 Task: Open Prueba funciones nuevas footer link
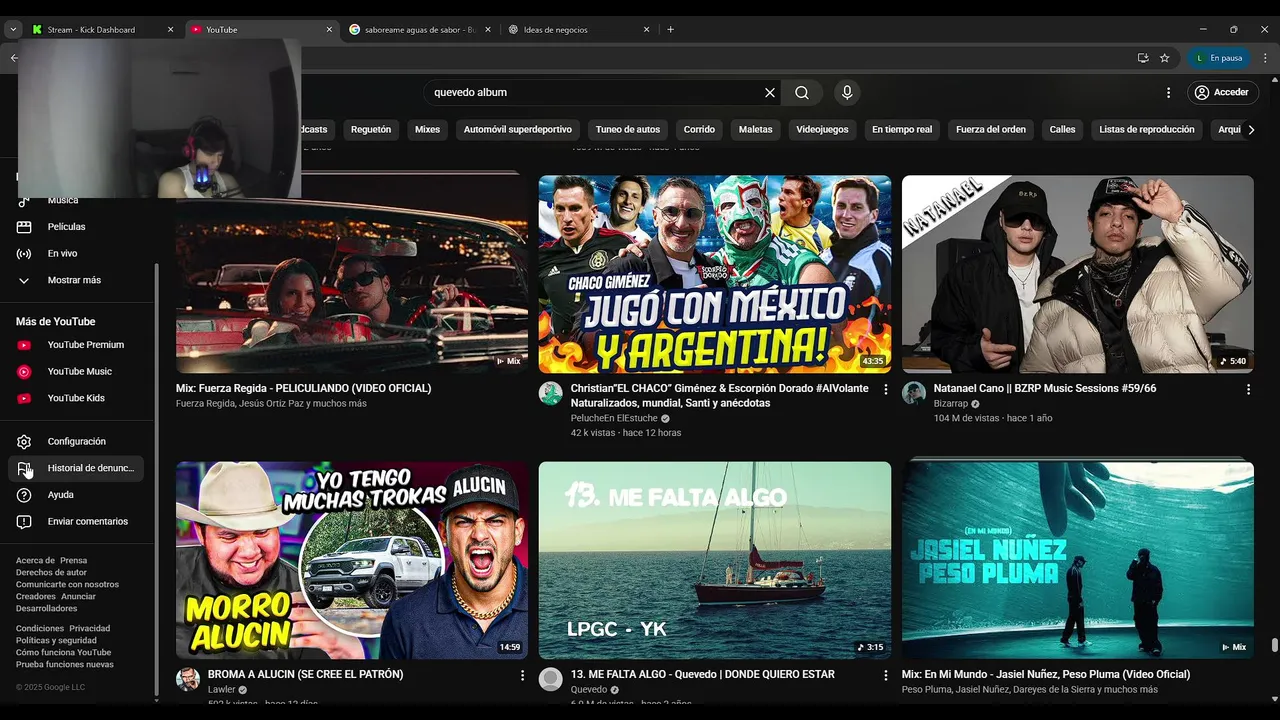(x=65, y=665)
